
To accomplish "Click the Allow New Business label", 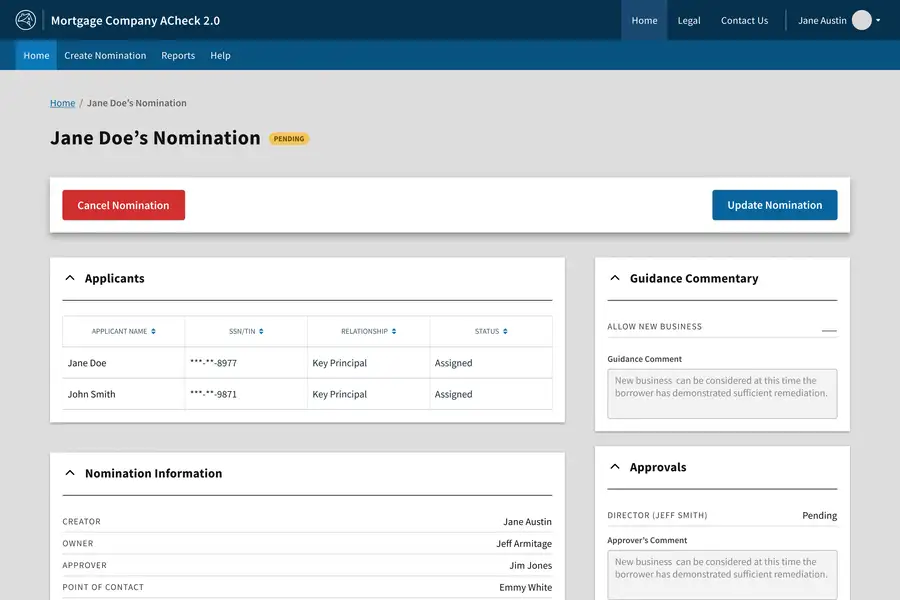I will point(654,326).
